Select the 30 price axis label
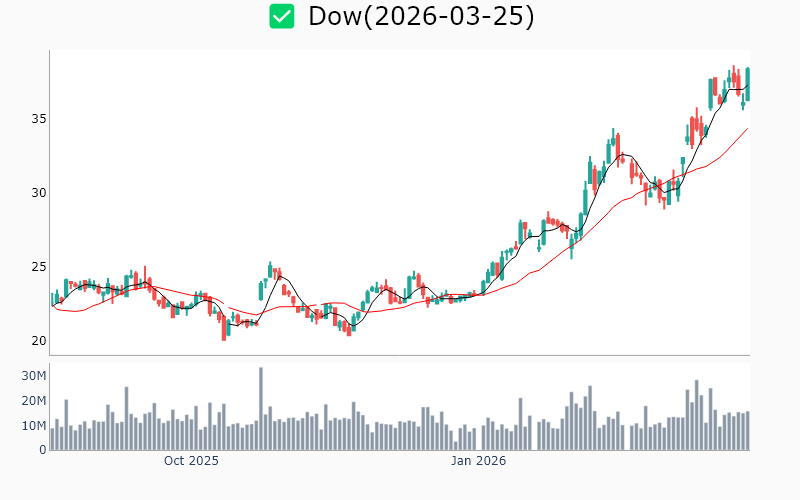800x500 pixels. tap(38, 193)
